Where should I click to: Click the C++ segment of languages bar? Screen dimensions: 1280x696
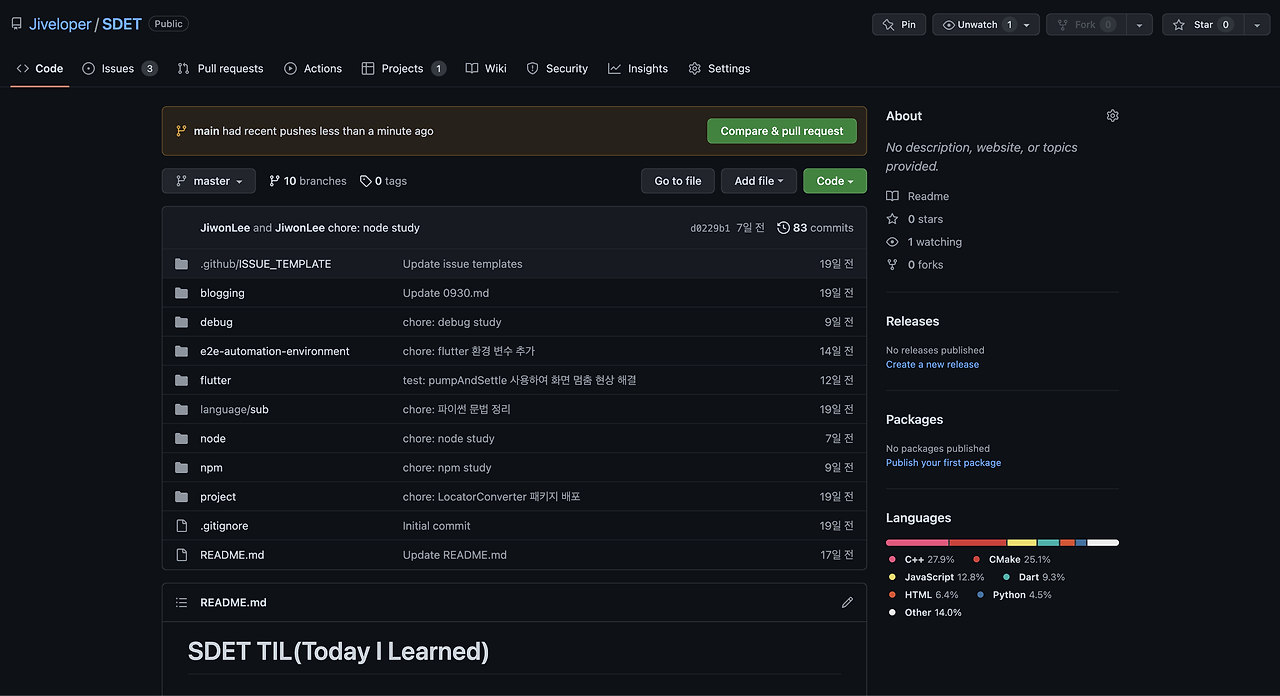click(x=917, y=542)
